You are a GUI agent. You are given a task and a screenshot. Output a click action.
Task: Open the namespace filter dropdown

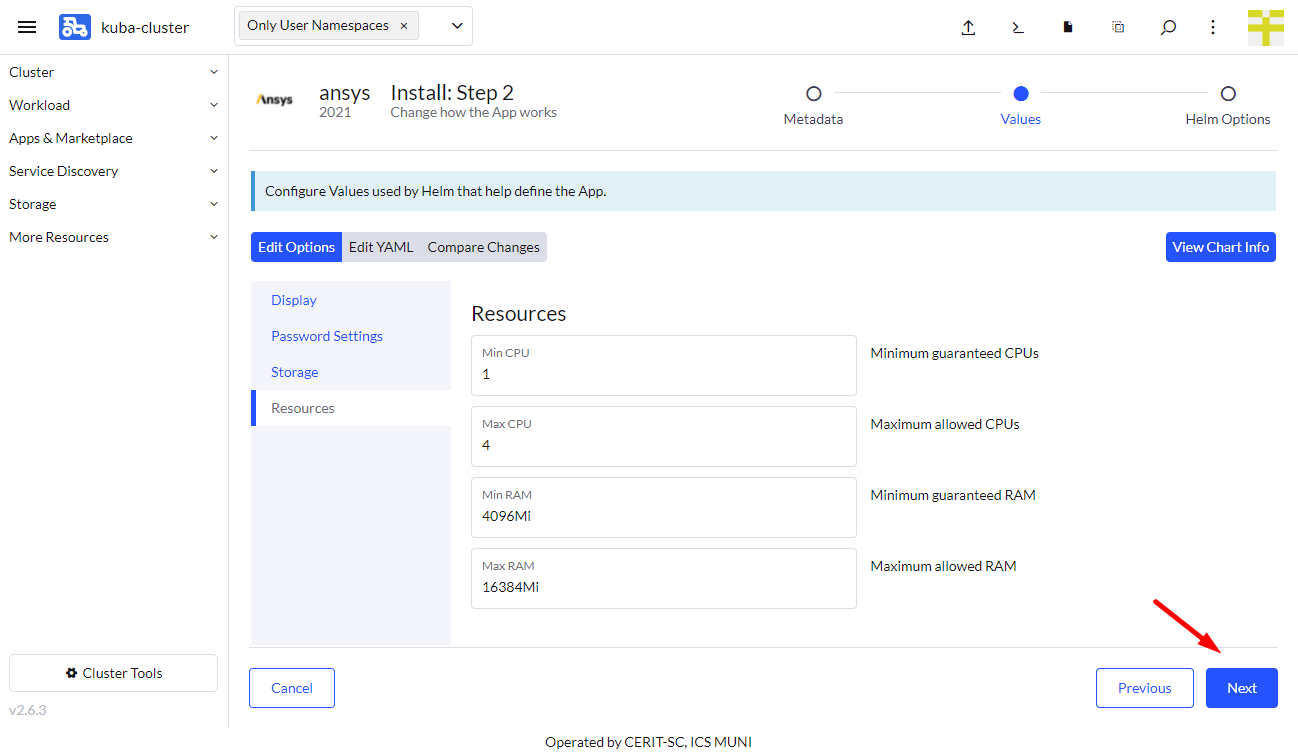(456, 26)
